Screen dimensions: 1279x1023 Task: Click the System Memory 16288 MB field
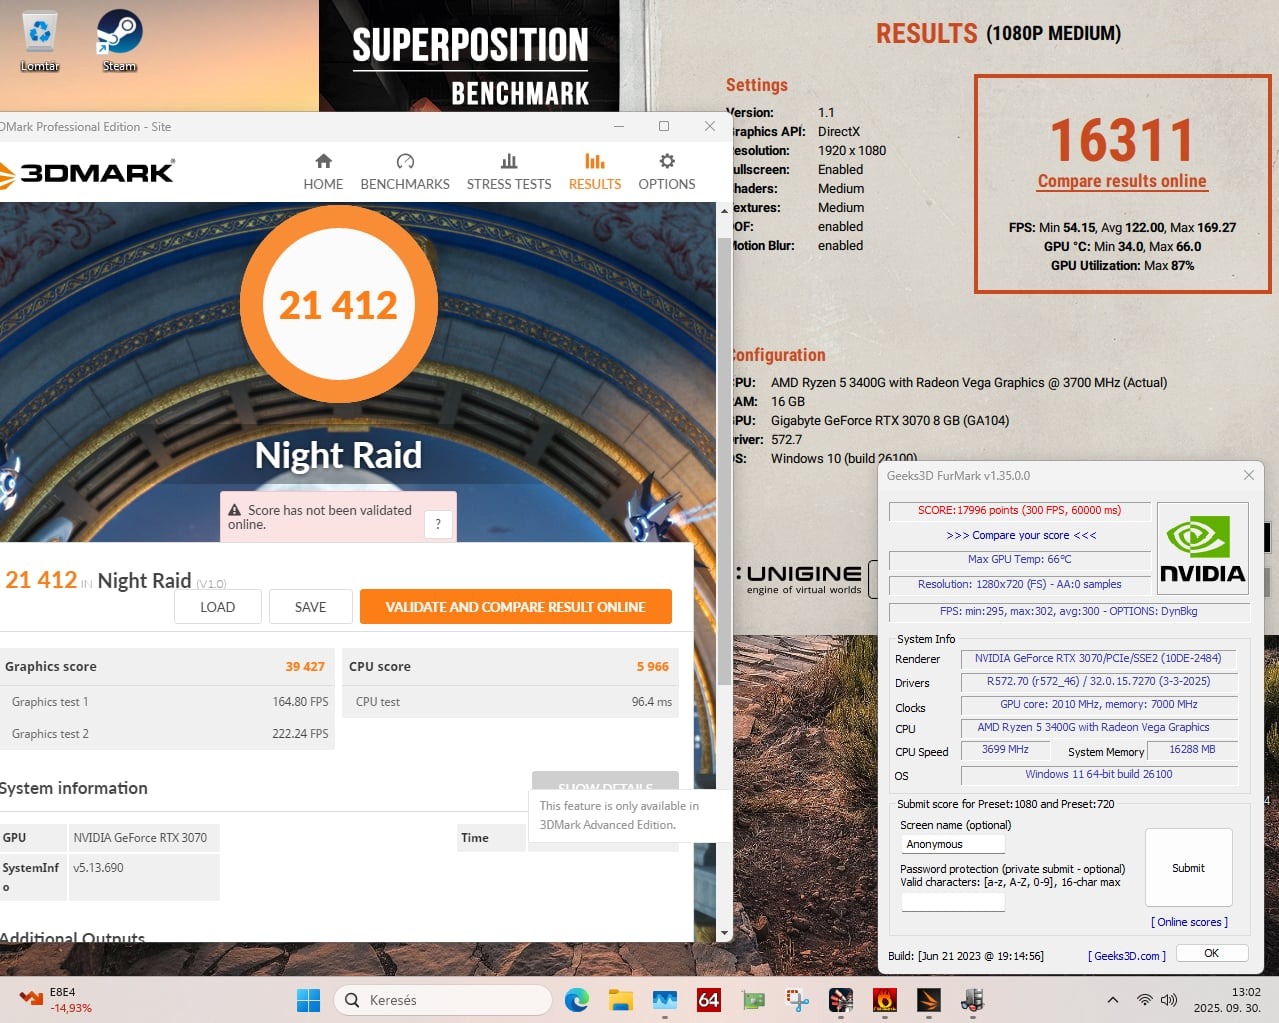1192,750
